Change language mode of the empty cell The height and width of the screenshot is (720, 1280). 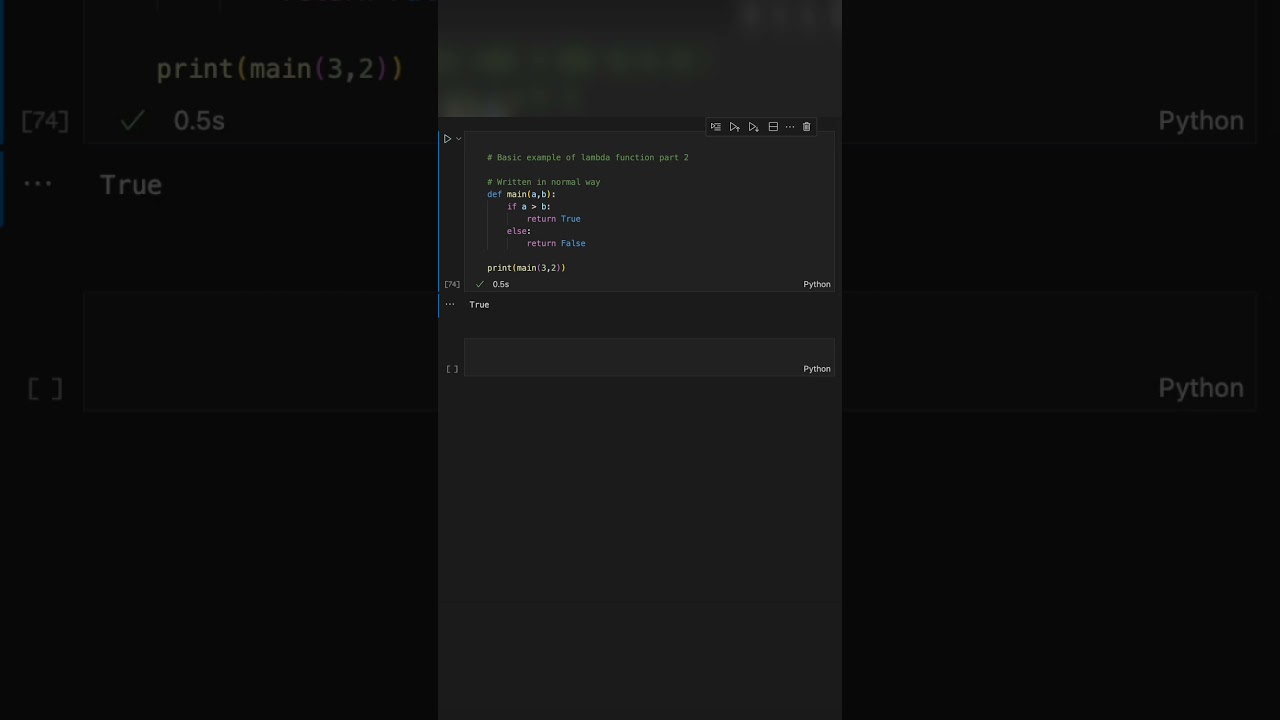click(x=817, y=369)
